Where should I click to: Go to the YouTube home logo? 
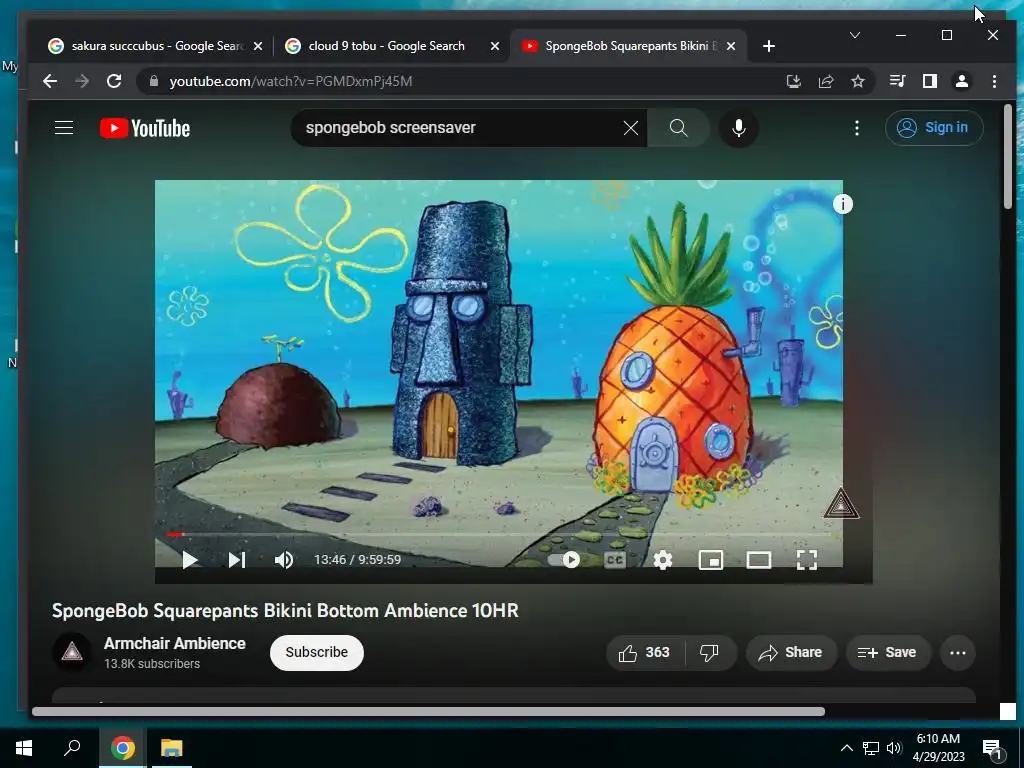145,128
